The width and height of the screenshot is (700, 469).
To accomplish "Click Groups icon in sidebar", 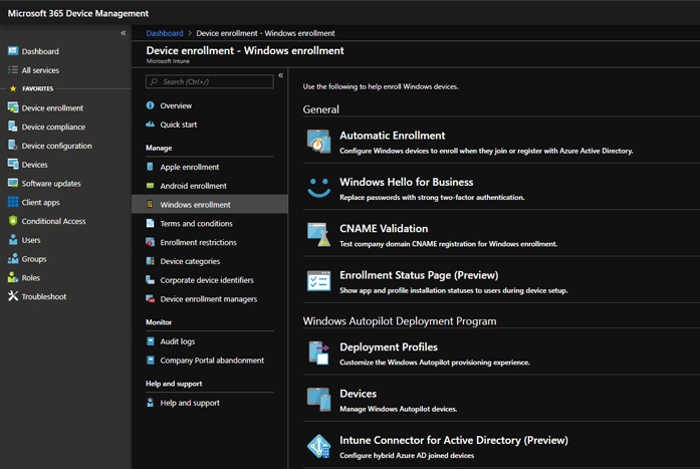I will pyautogui.click(x=13, y=258).
